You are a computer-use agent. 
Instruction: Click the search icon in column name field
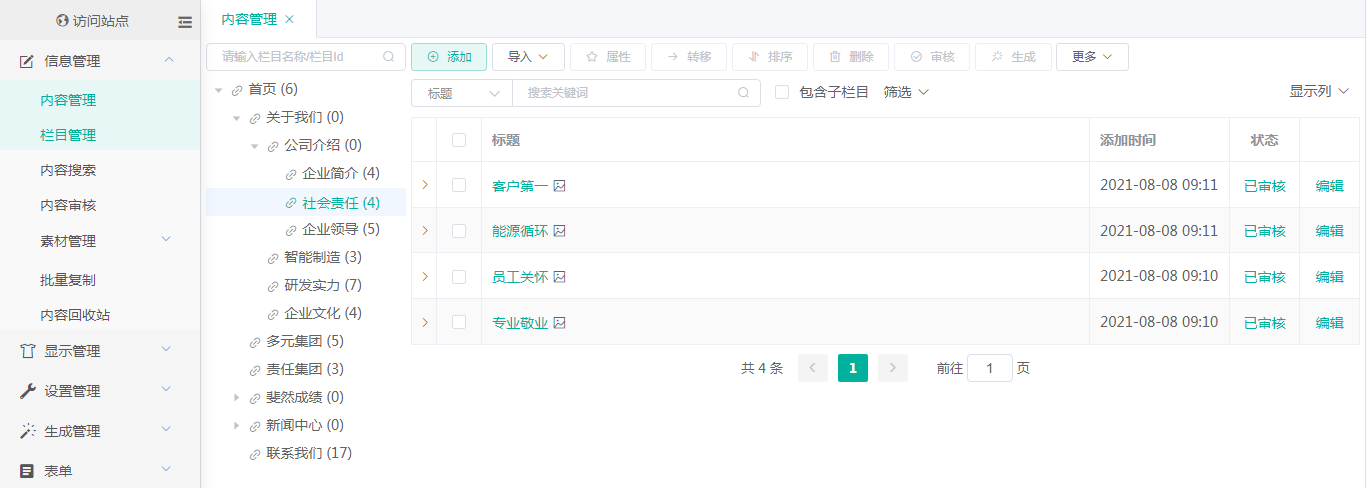[388, 57]
